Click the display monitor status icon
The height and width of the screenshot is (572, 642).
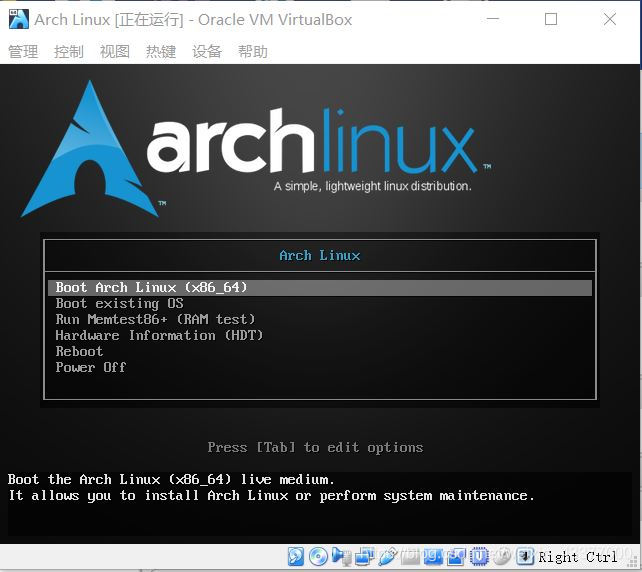[433, 556]
